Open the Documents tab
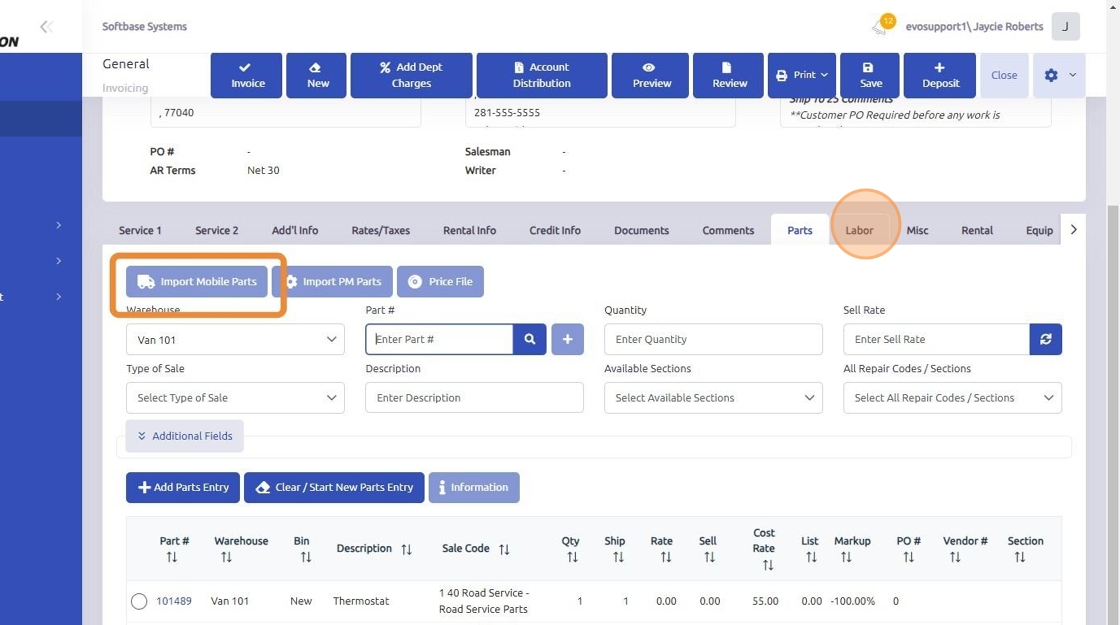Screen dimensions: 1120x625 click(641, 230)
